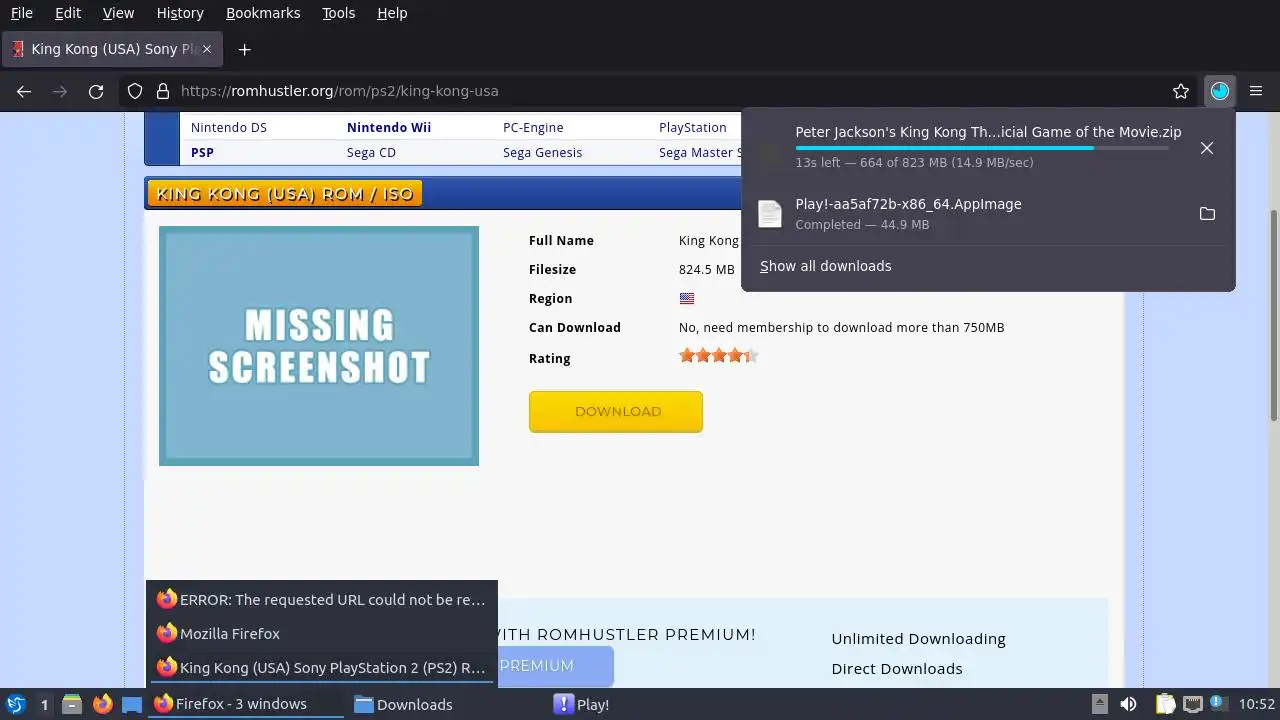This screenshot has height=720, width=1280.
Task: Click the Missing Screenshot thumbnail
Action: [319, 346]
